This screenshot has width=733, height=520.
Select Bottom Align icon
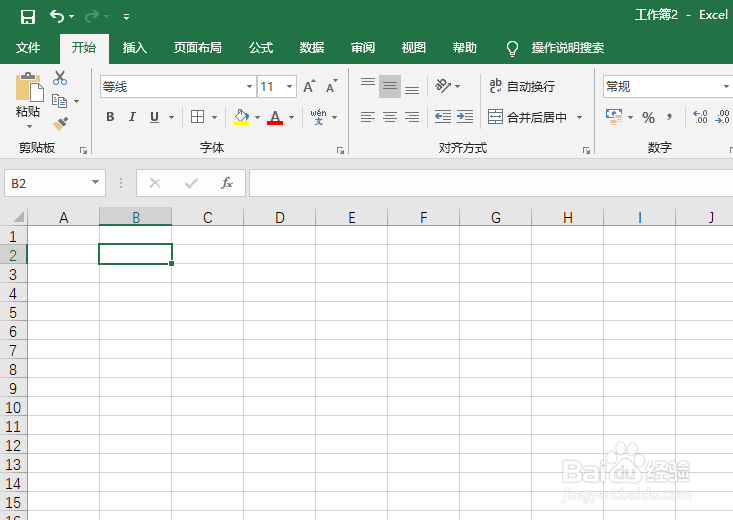412,88
